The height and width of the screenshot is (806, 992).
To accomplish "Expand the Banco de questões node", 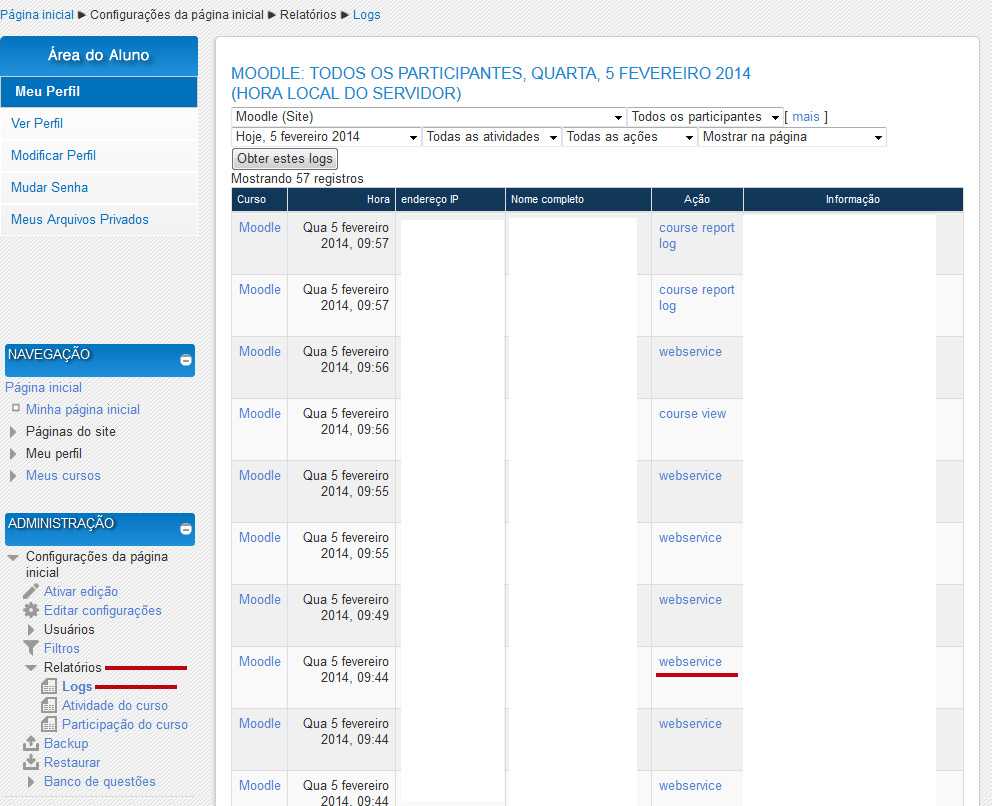I will (31, 781).
